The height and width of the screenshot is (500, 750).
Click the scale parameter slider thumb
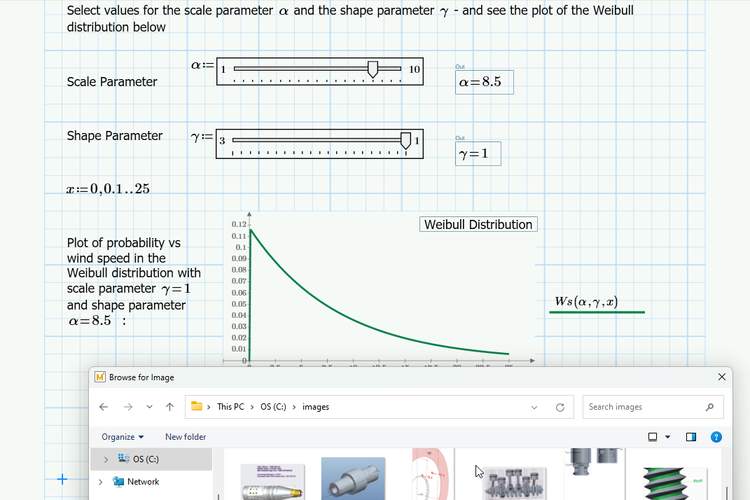[373, 68]
